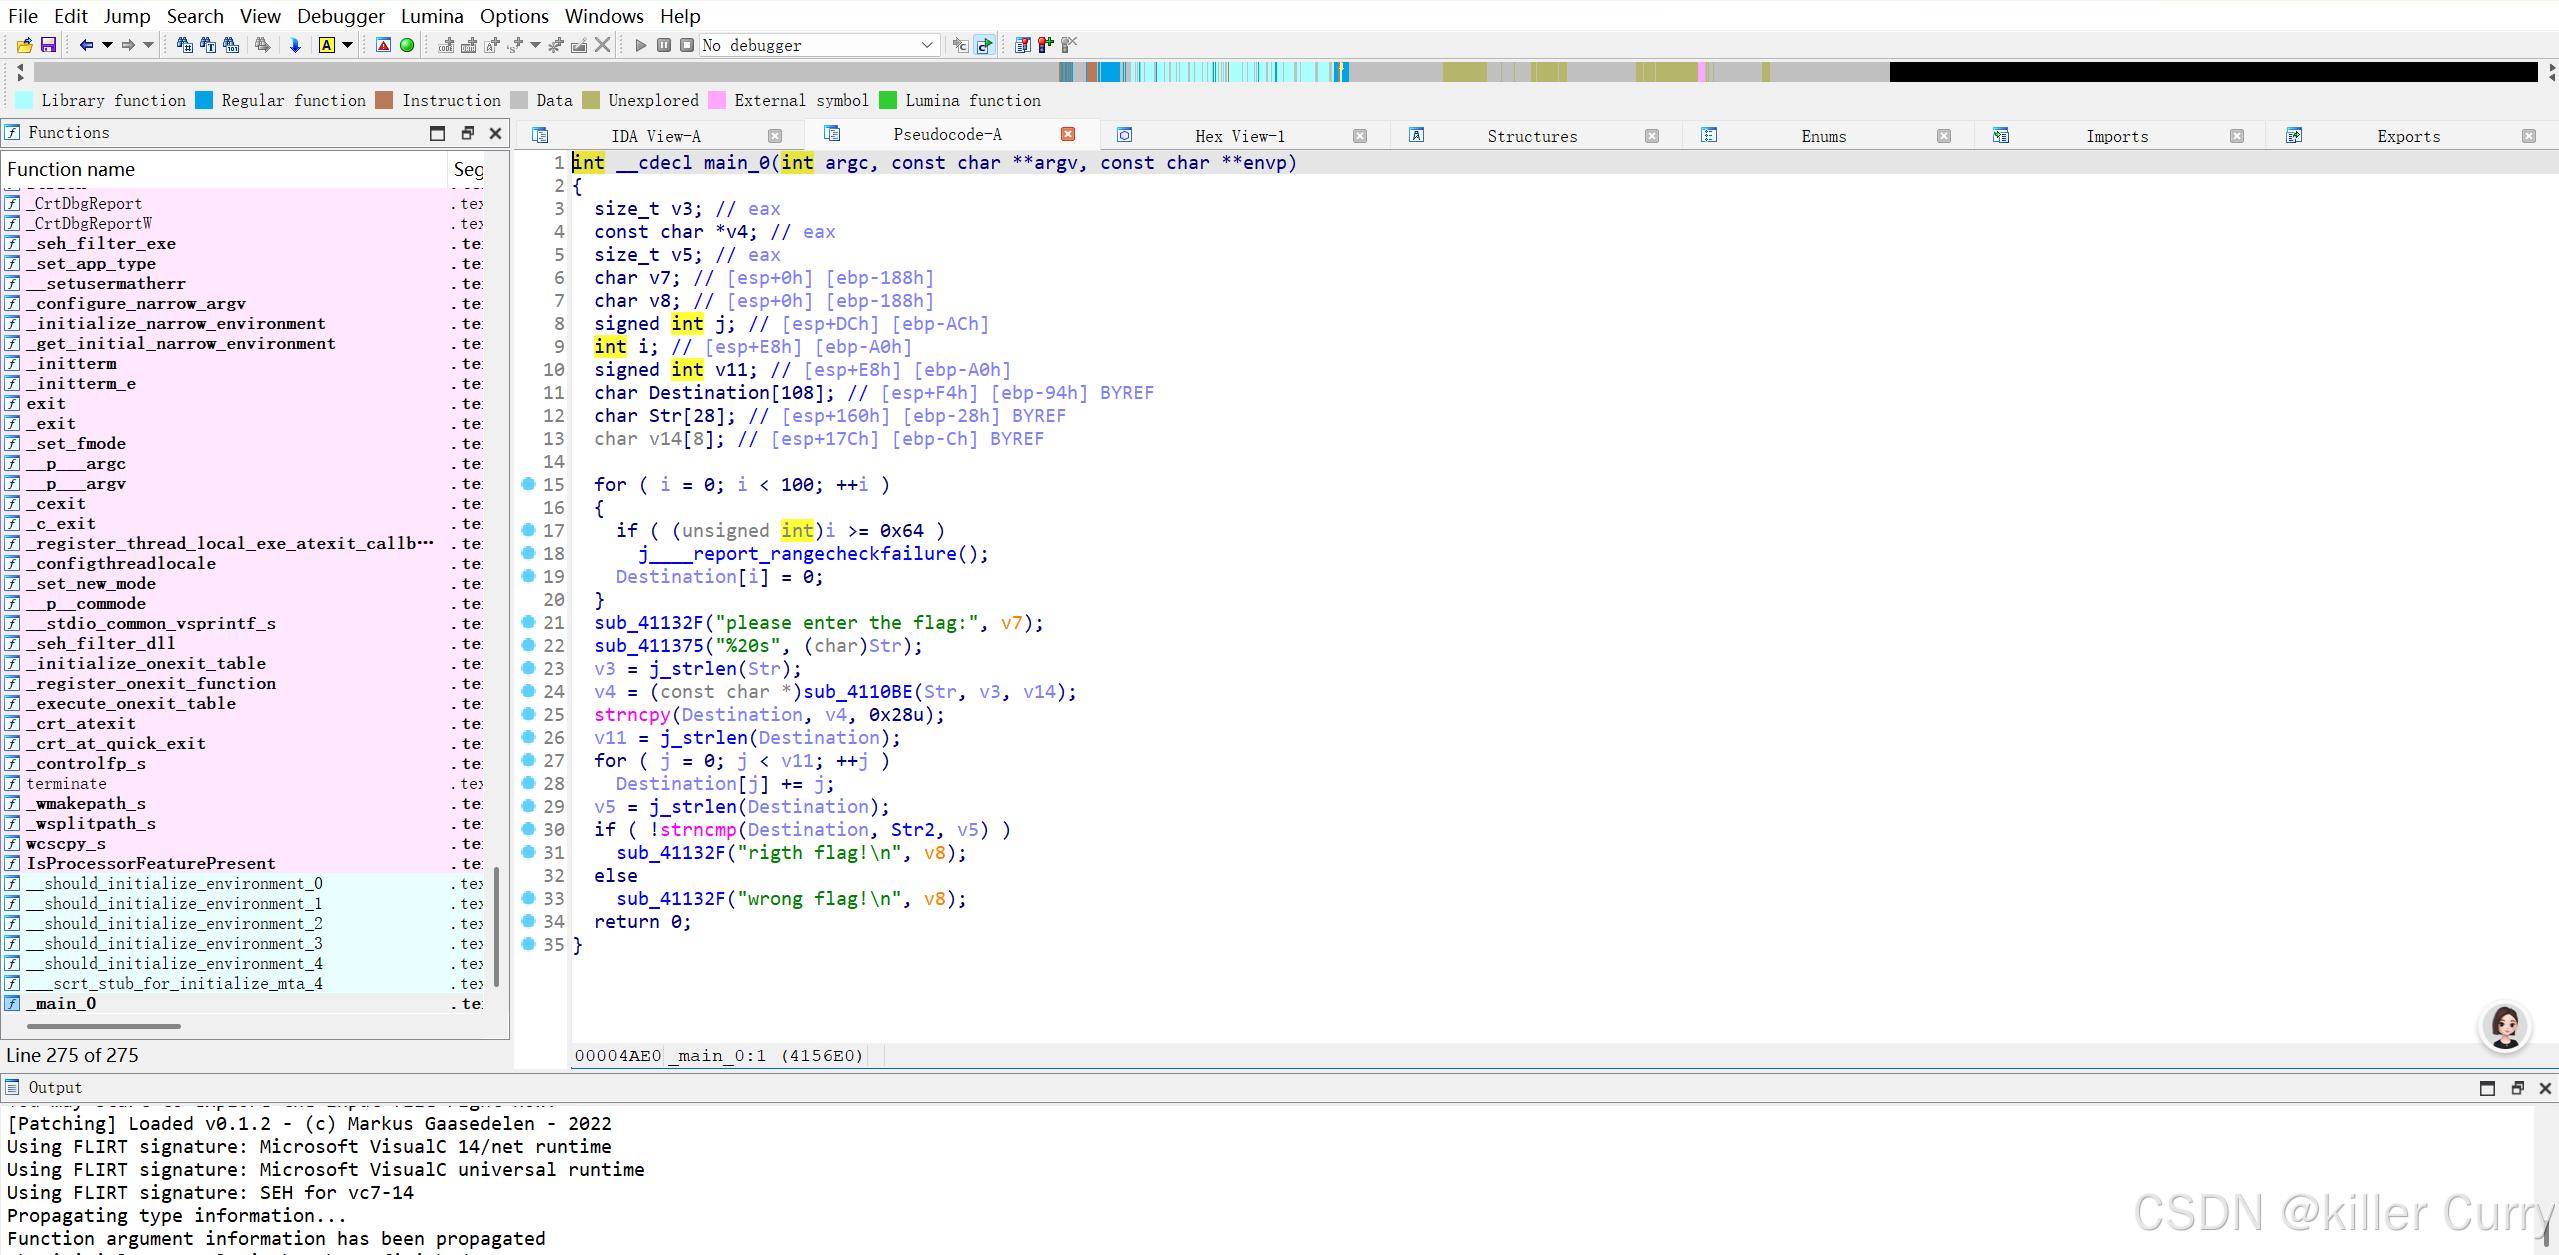Toggle float mode on the Functions panel
Screen dimensions: 2559x1255
[466, 132]
